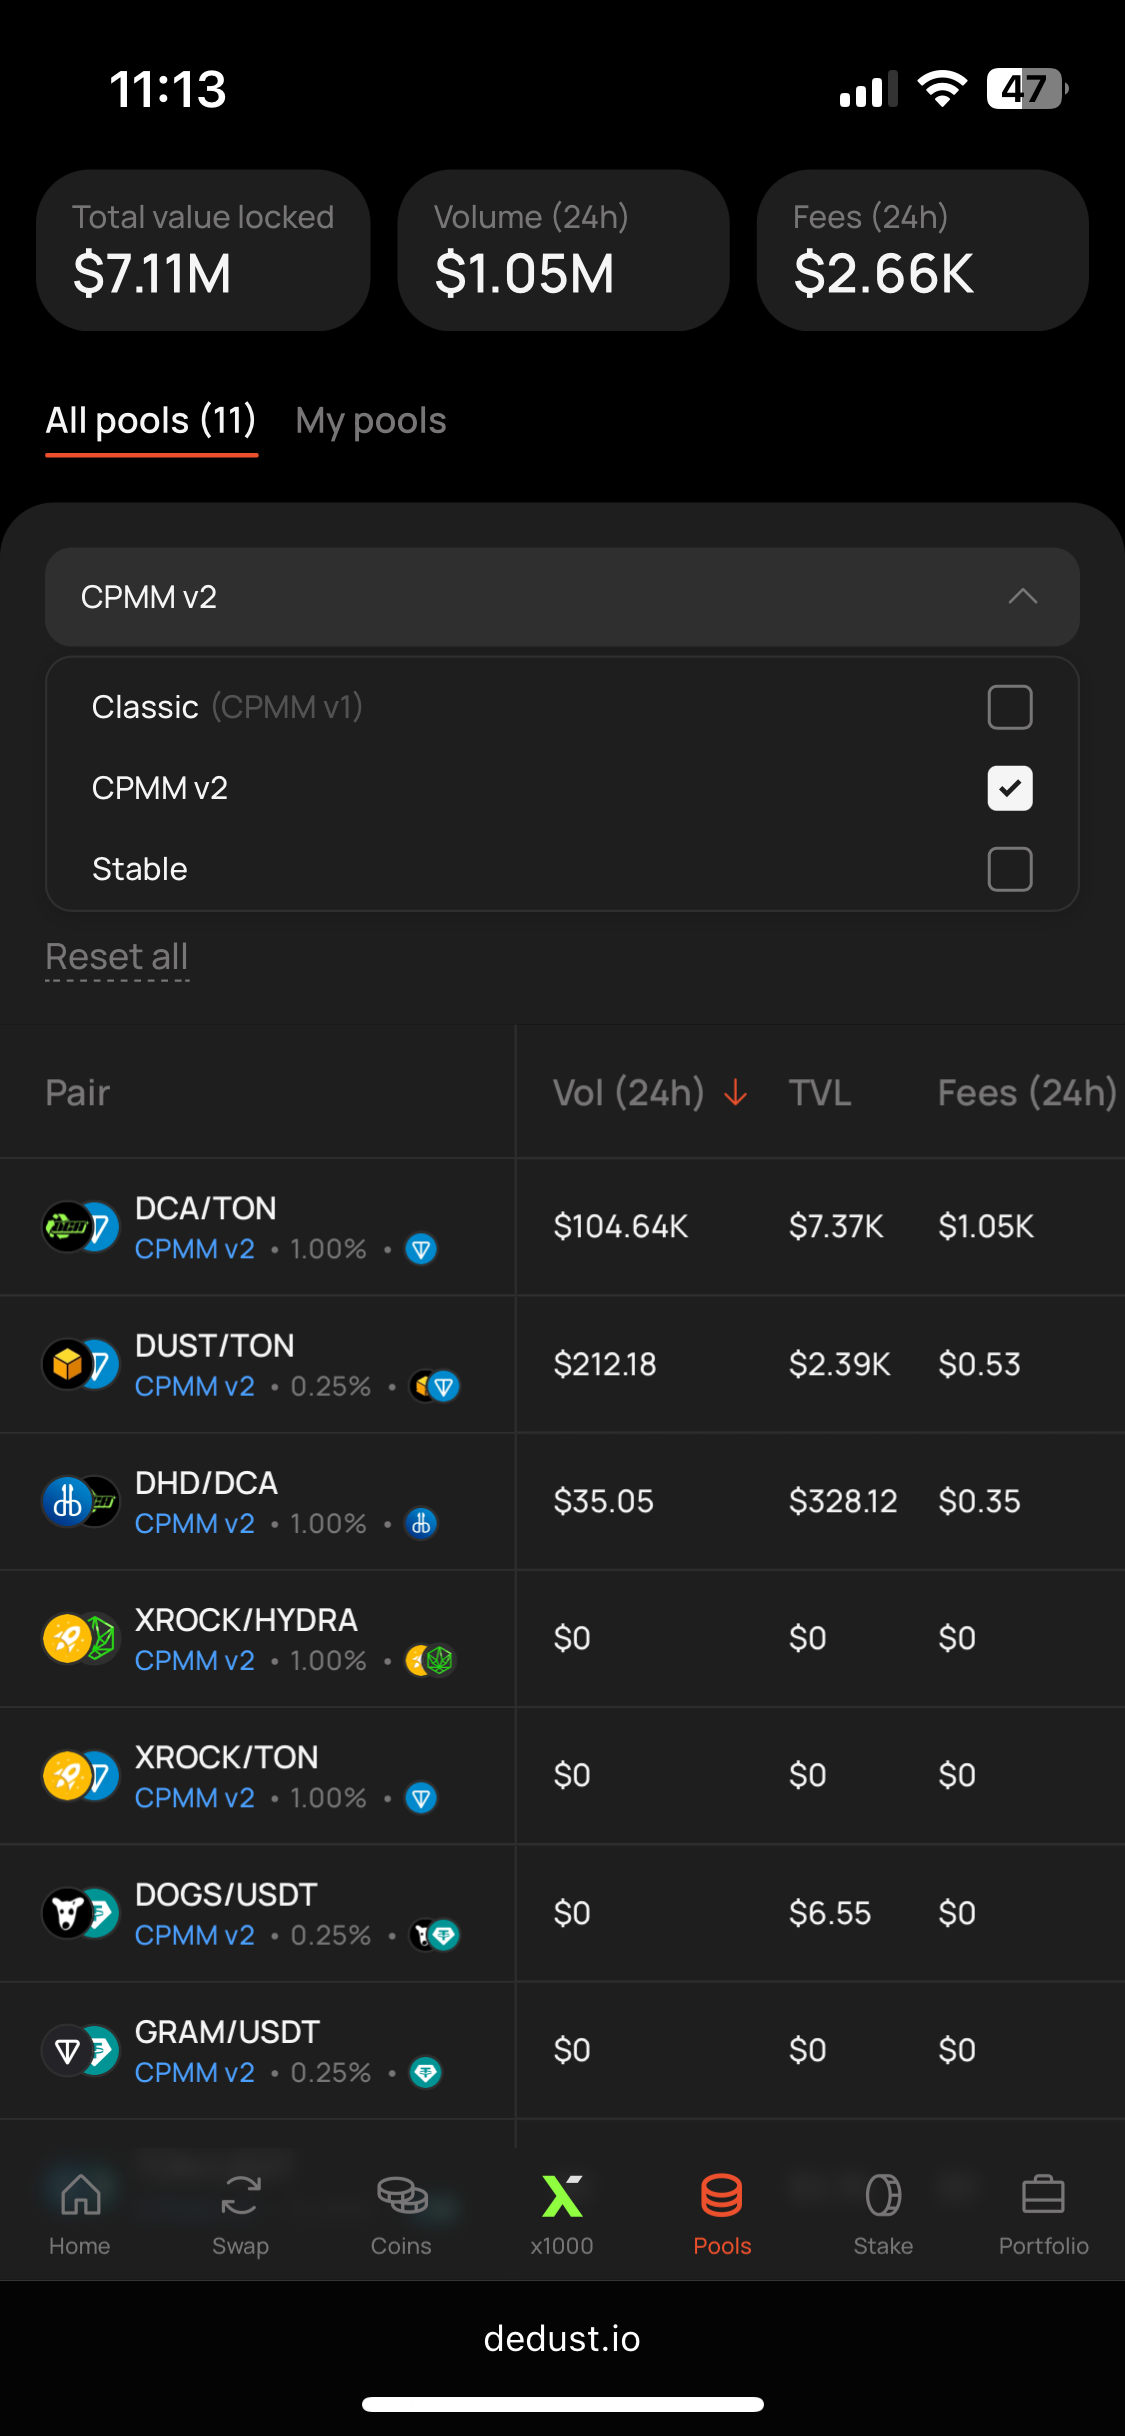Image resolution: width=1125 pixels, height=2436 pixels.
Task: Enable the Classic (CPMM v1) checkbox
Action: (1010, 707)
